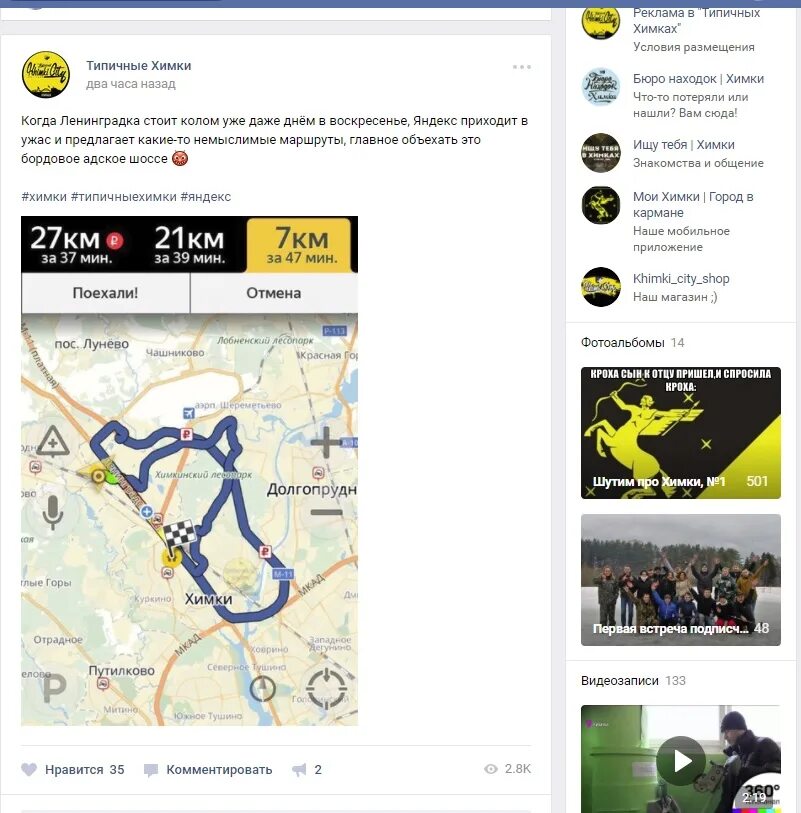Open the Видеозаписи section header
Image resolution: width=801 pixels, height=813 pixels.
tap(620, 681)
